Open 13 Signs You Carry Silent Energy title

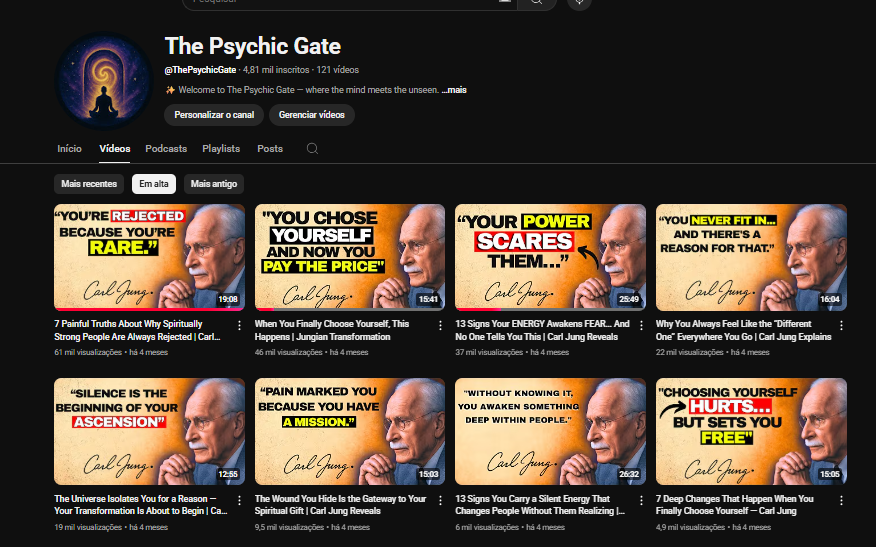click(x=540, y=505)
